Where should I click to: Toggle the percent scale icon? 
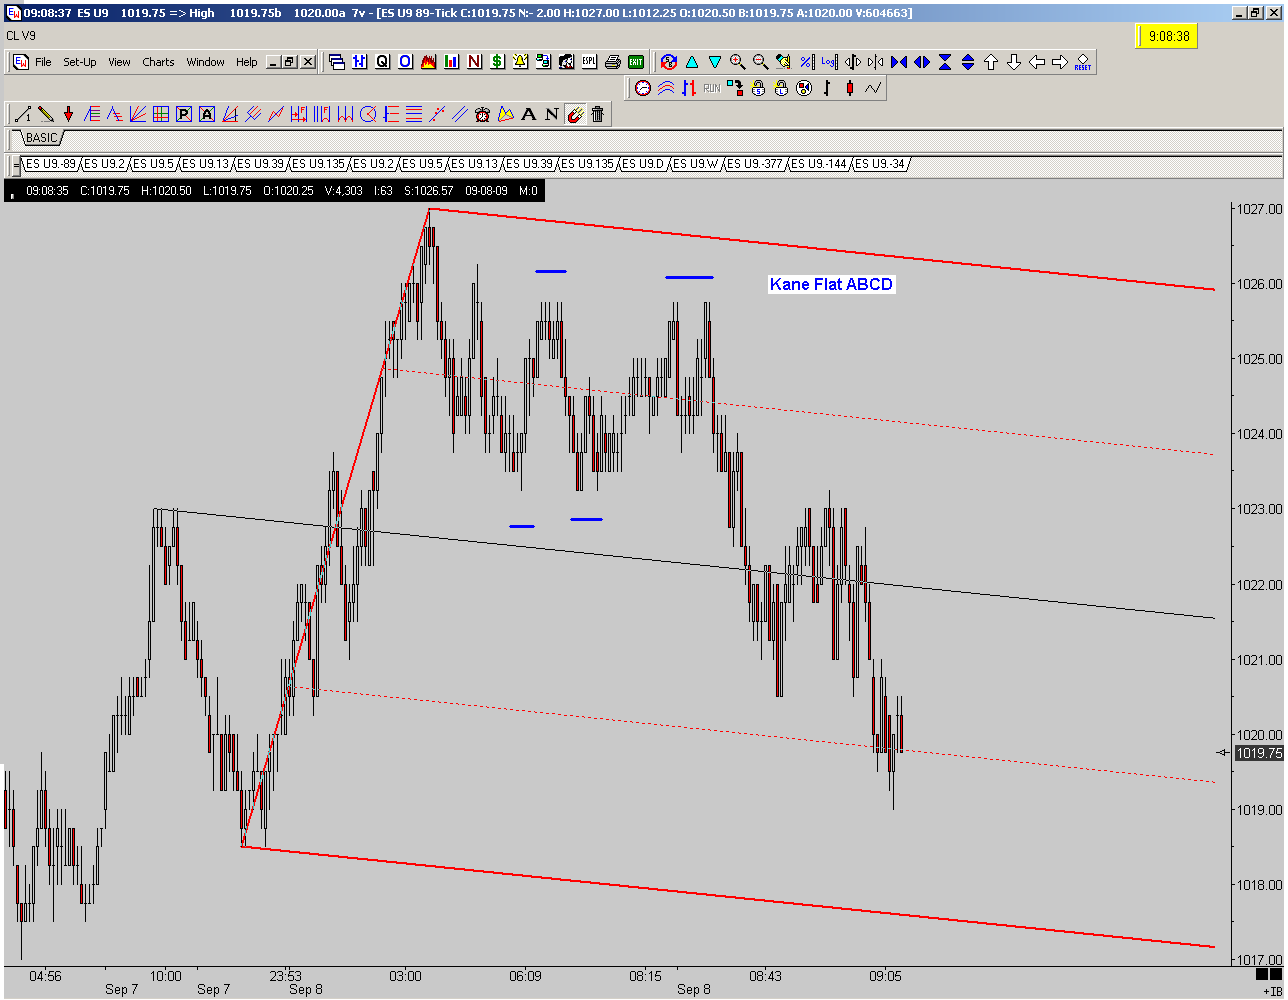(x=807, y=62)
